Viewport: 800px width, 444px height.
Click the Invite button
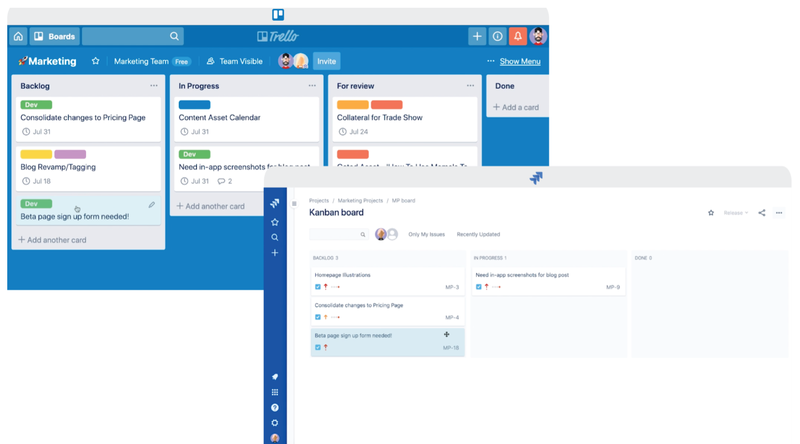pyautogui.click(x=327, y=61)
